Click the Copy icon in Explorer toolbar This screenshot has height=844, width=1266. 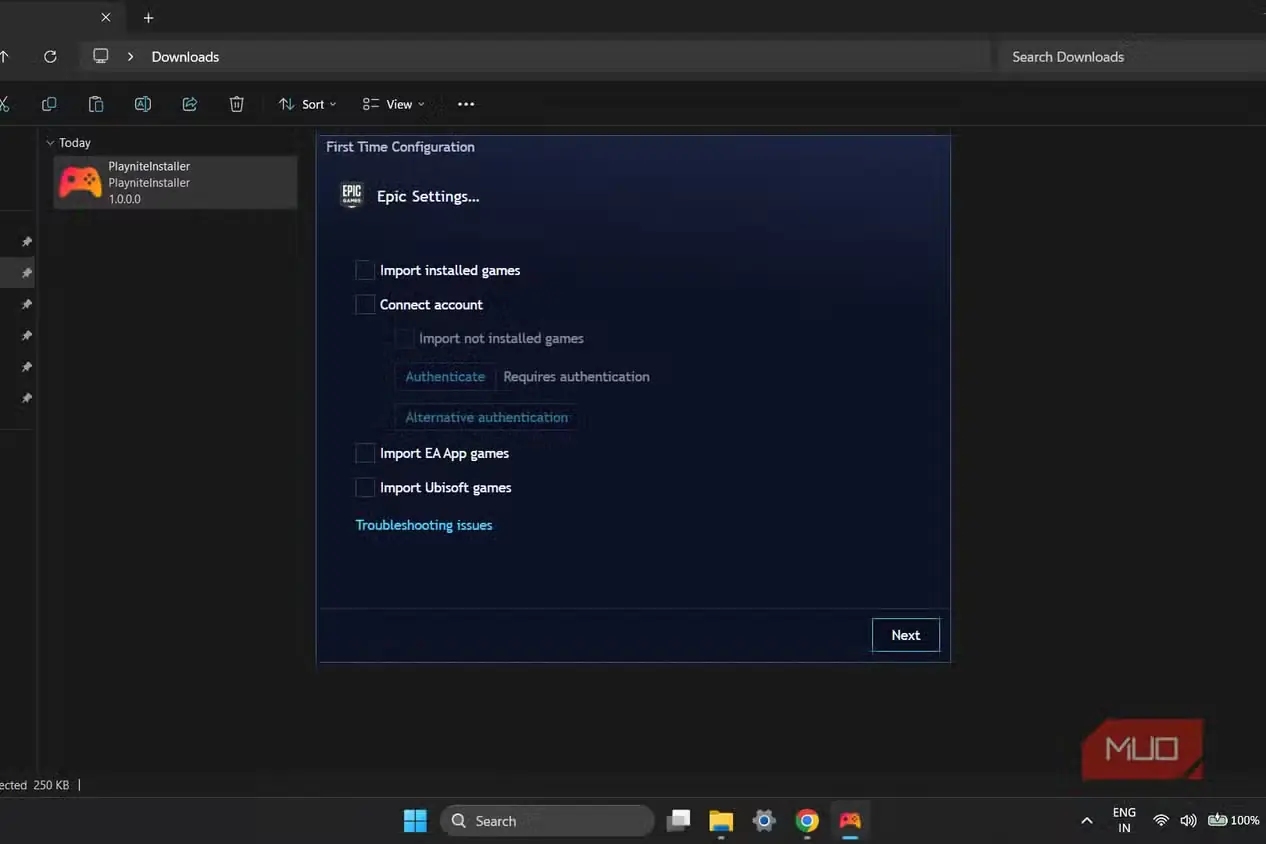[49, 104]
